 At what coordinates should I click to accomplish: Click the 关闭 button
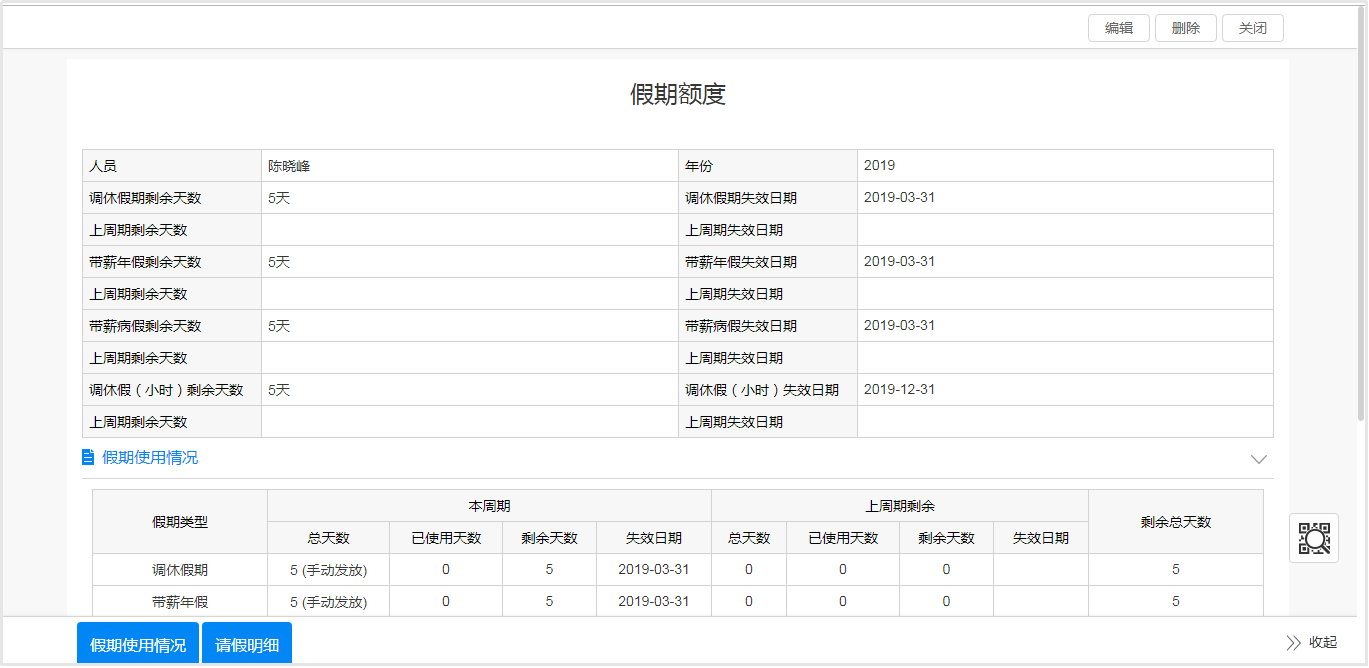coord(1253,28)
